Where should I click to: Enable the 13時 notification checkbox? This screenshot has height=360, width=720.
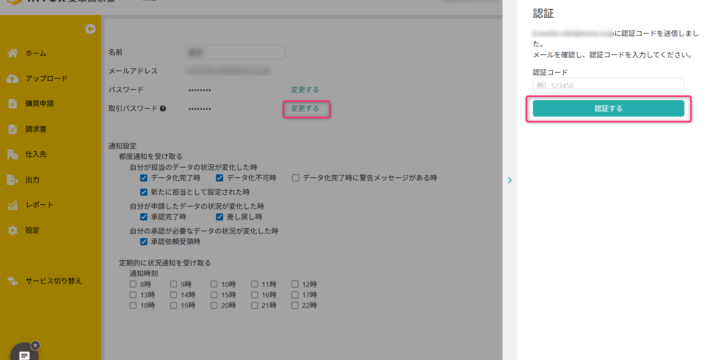tap(133, 294)
